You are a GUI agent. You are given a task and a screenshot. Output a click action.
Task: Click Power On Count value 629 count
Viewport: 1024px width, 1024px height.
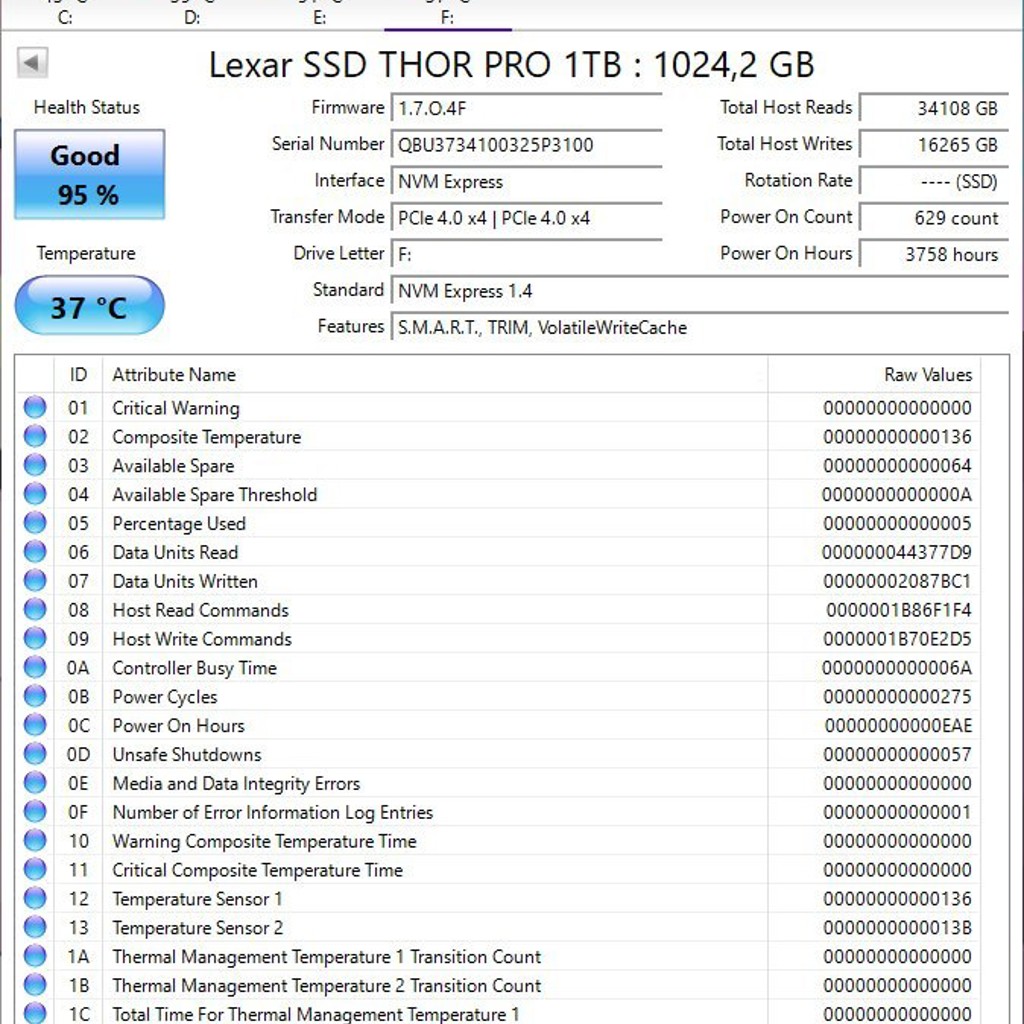coord(934,217)
